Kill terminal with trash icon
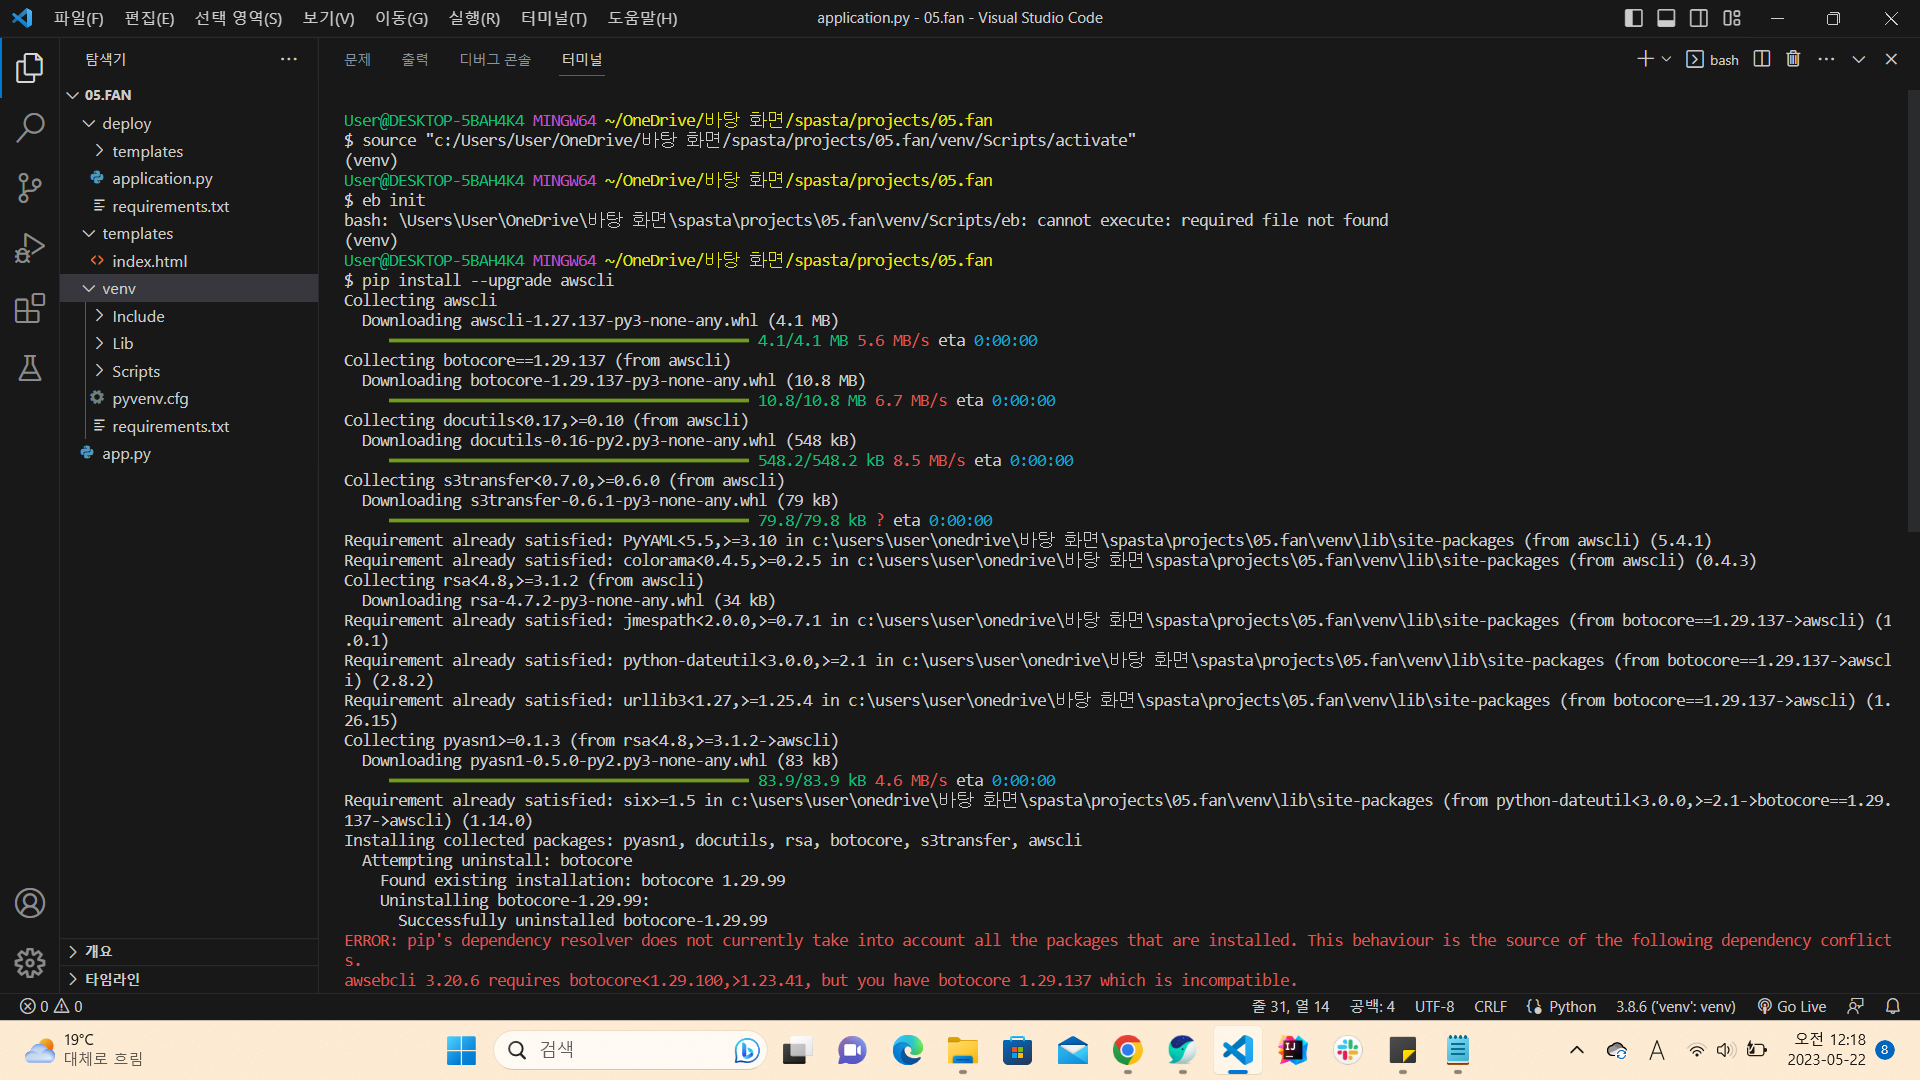The width and height of the screenshot is (1920, 1080). click(x=1793, y=59)
